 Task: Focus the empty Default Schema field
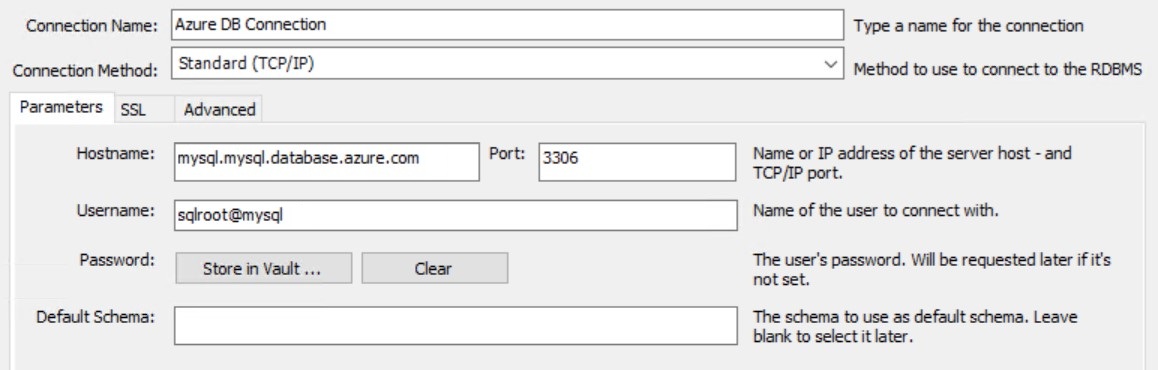tap(456, 326)
